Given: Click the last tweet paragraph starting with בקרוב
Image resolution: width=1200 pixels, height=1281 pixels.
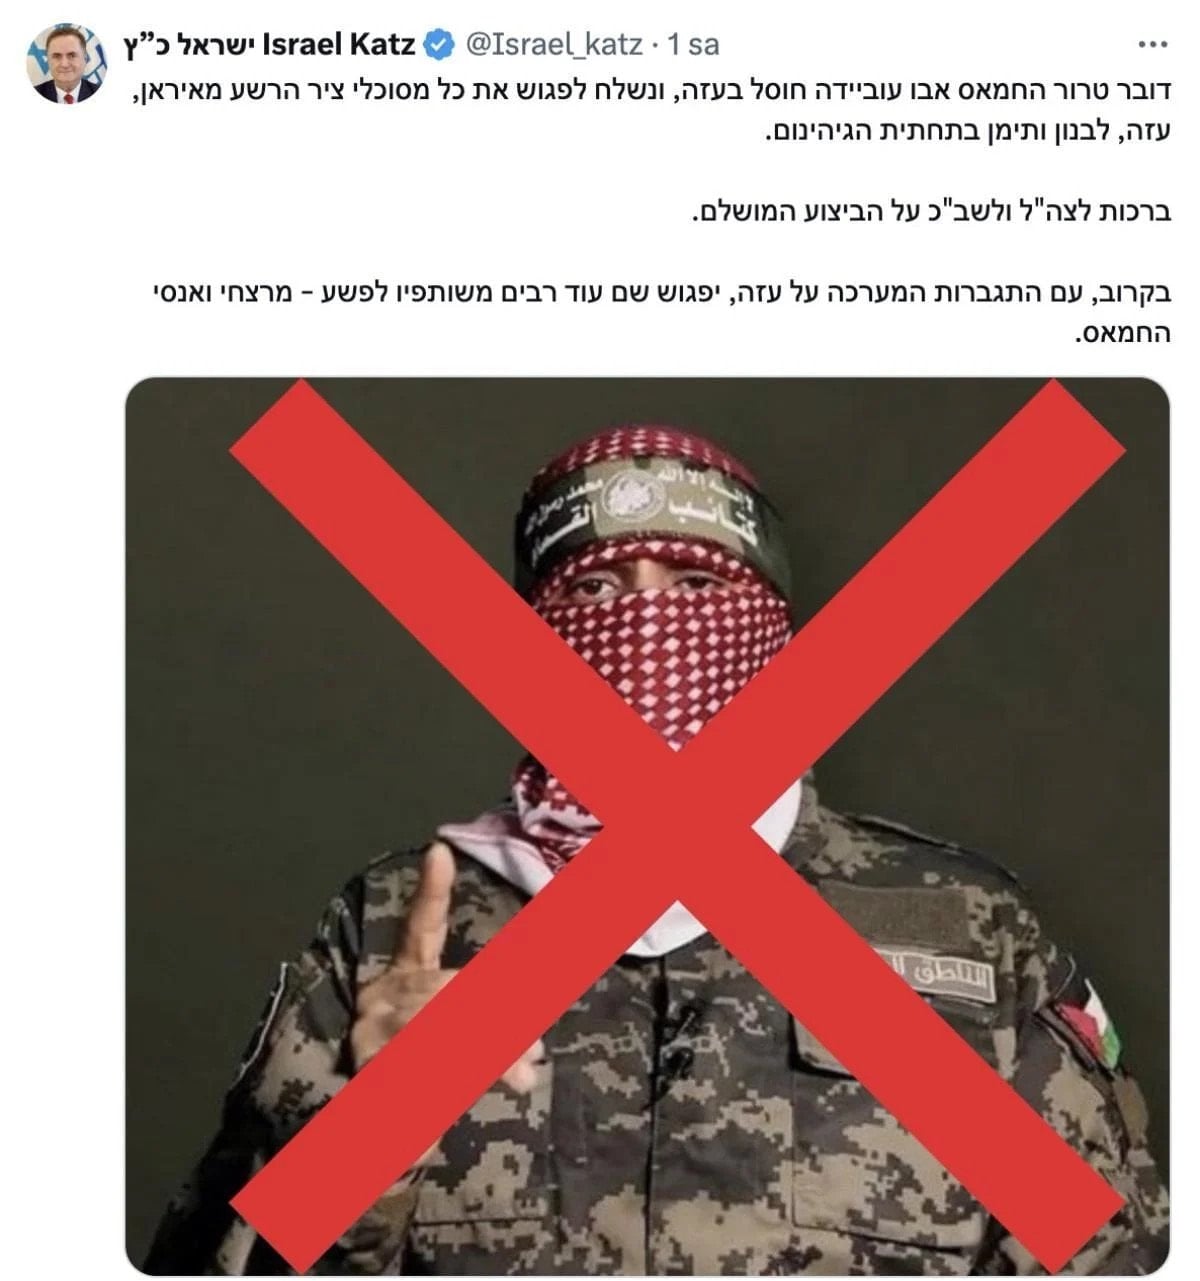Looking at the screenshot, I should [x=660, y=313].
